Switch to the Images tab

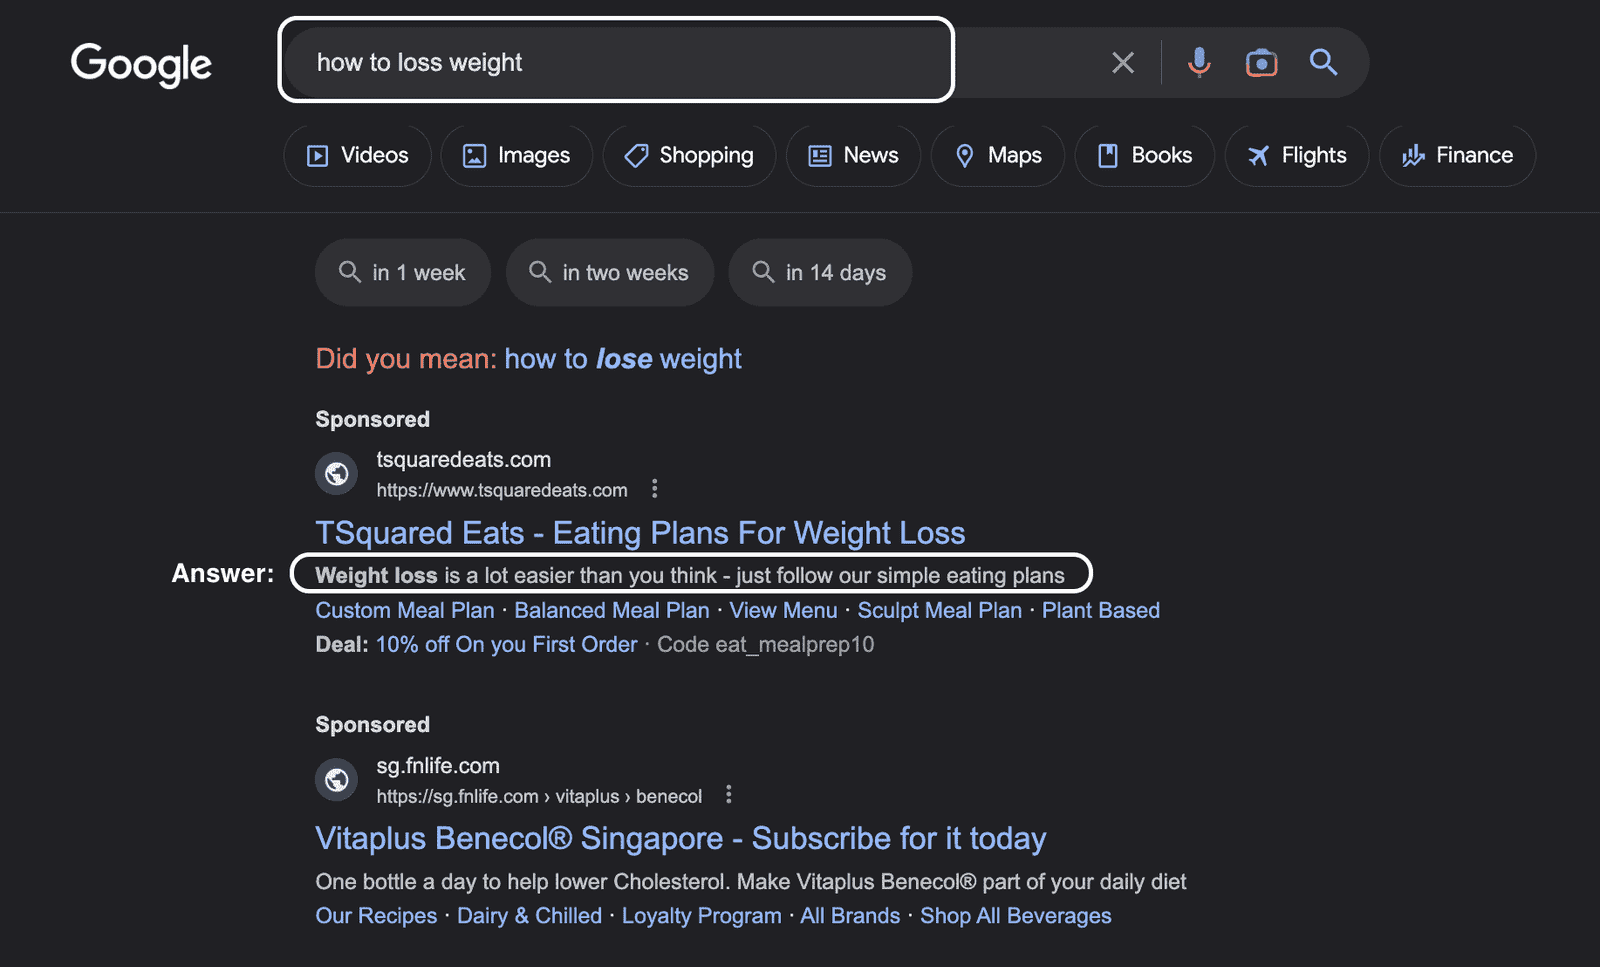tap(516, 156)
